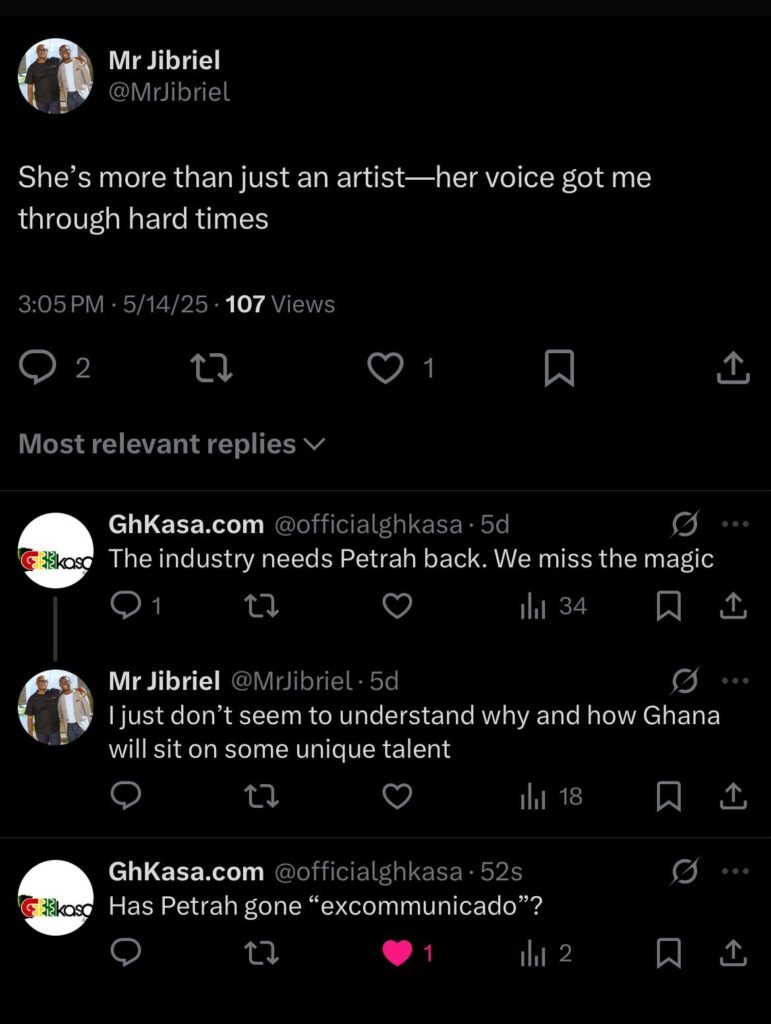
Task: Reply to Mr Jibriel's main post
Action: click(39, 369)
